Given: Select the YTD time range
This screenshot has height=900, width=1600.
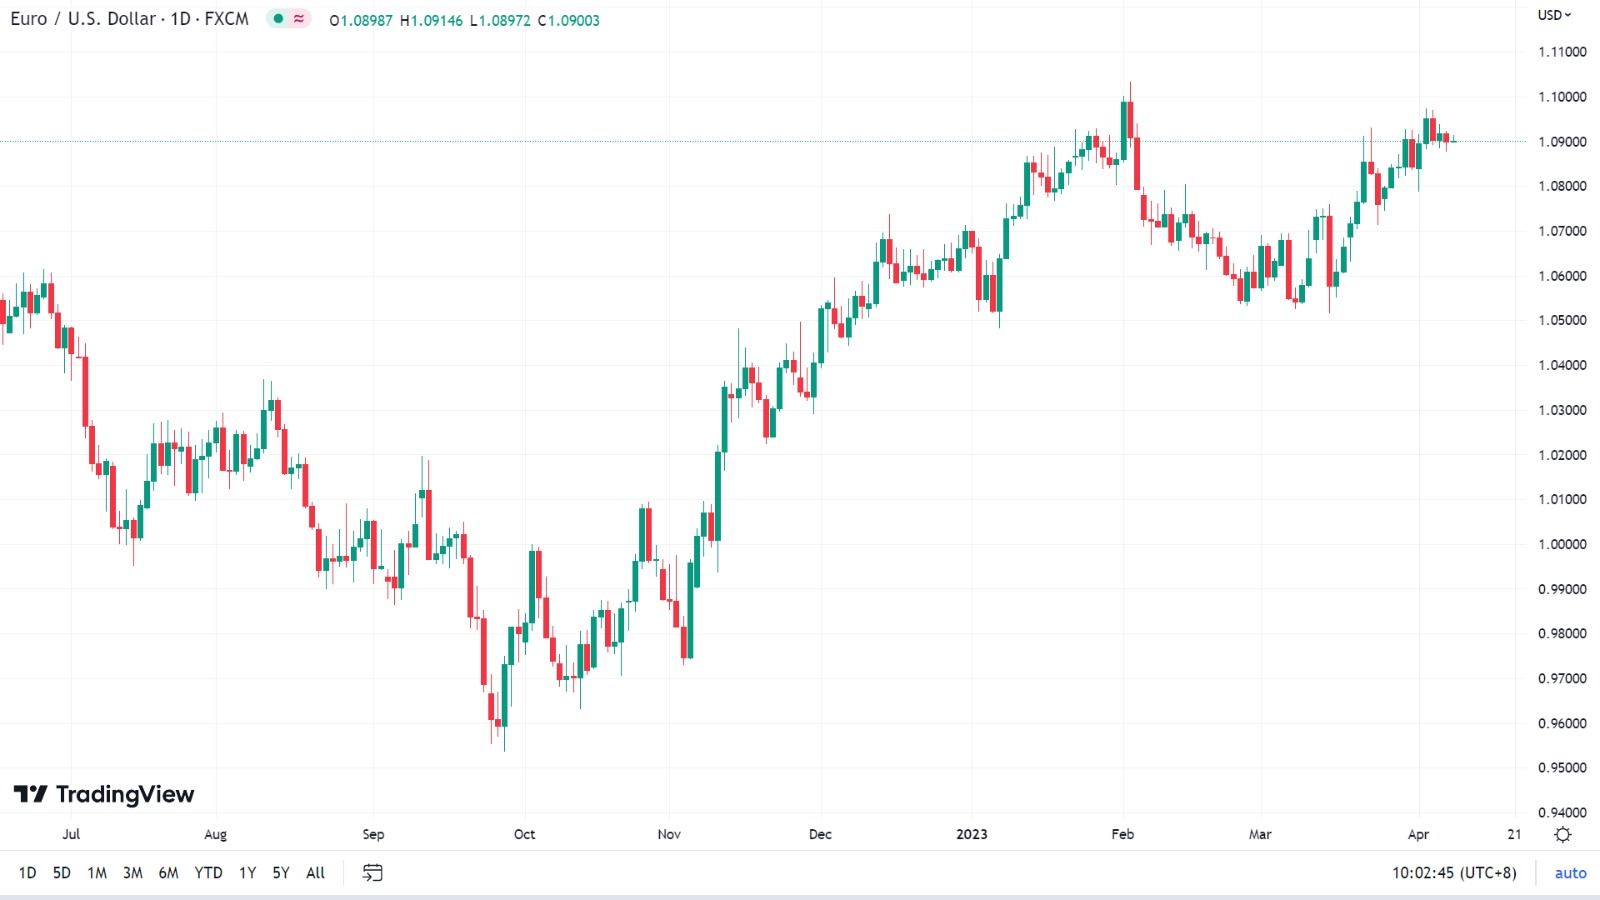Looking at the screenshot, I should [x=208, y=873].
